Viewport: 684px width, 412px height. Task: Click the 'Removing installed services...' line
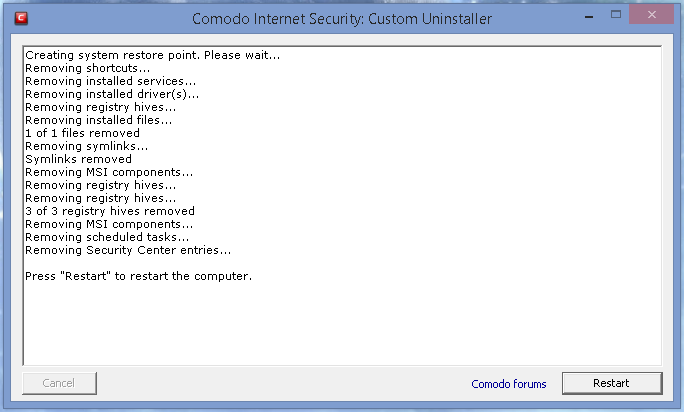(x=110, y=81)
